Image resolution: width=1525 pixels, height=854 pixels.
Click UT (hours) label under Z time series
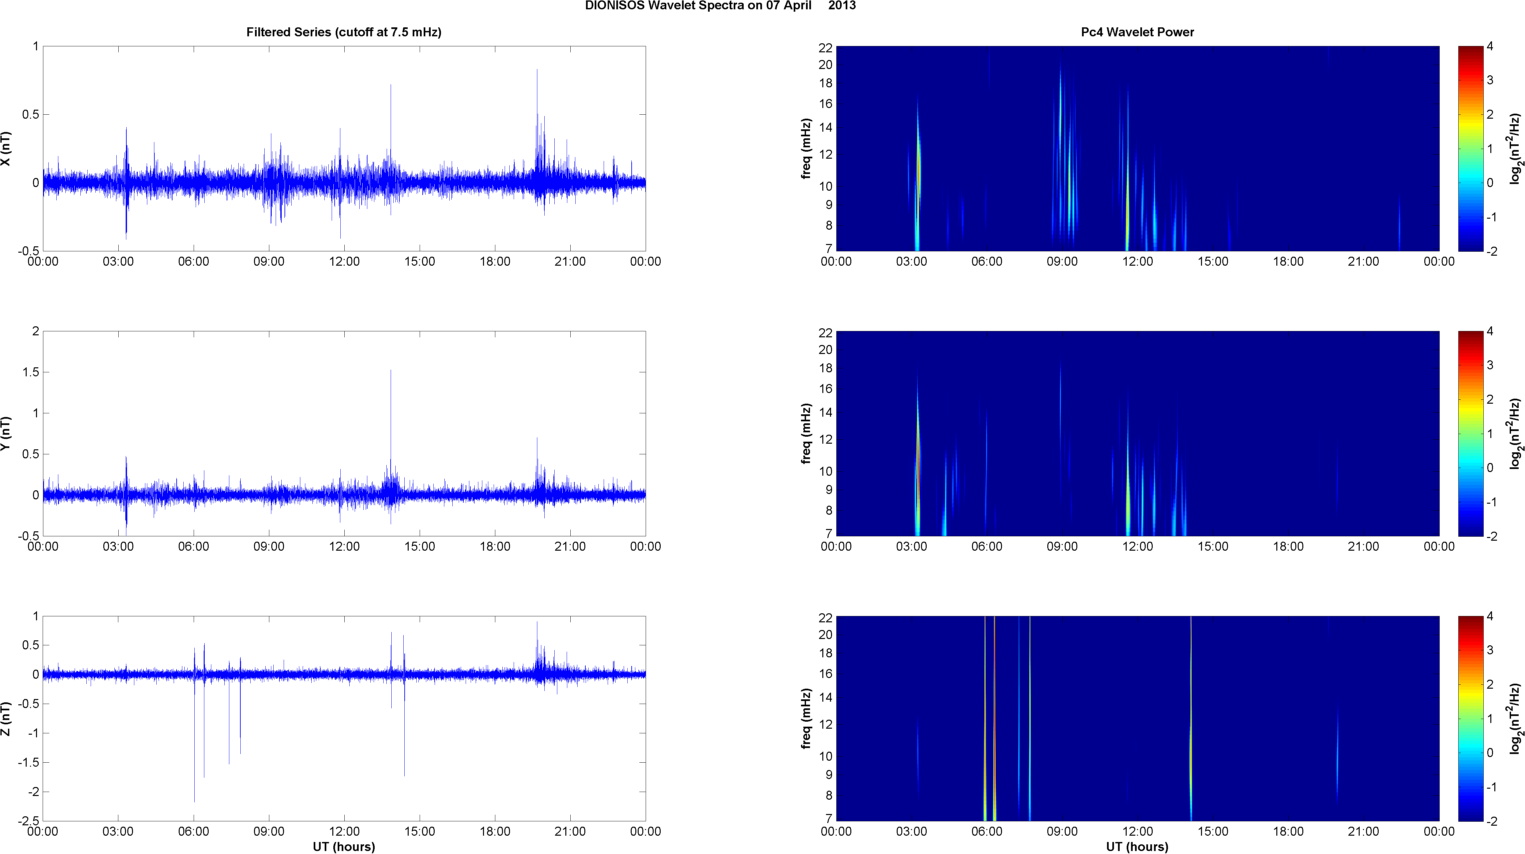(343, 847)
